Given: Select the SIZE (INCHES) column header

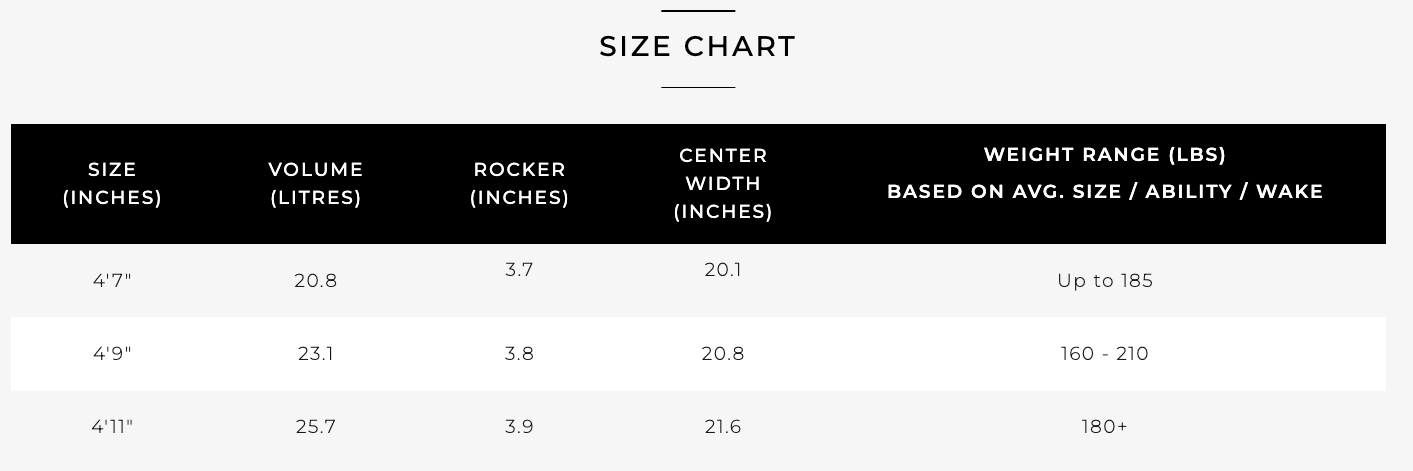Looking at the screenshot, I should tap(113, 184).
